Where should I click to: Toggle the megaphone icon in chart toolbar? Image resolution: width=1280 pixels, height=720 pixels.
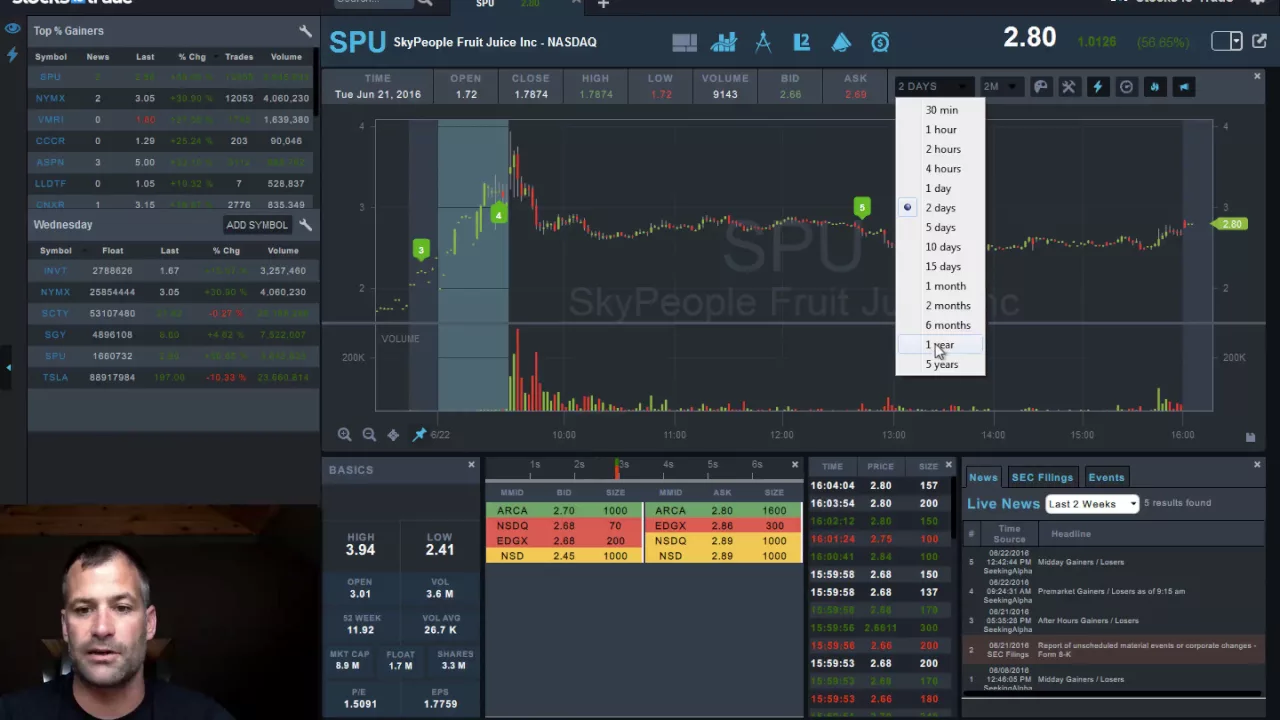click(x=1184, y=87)
